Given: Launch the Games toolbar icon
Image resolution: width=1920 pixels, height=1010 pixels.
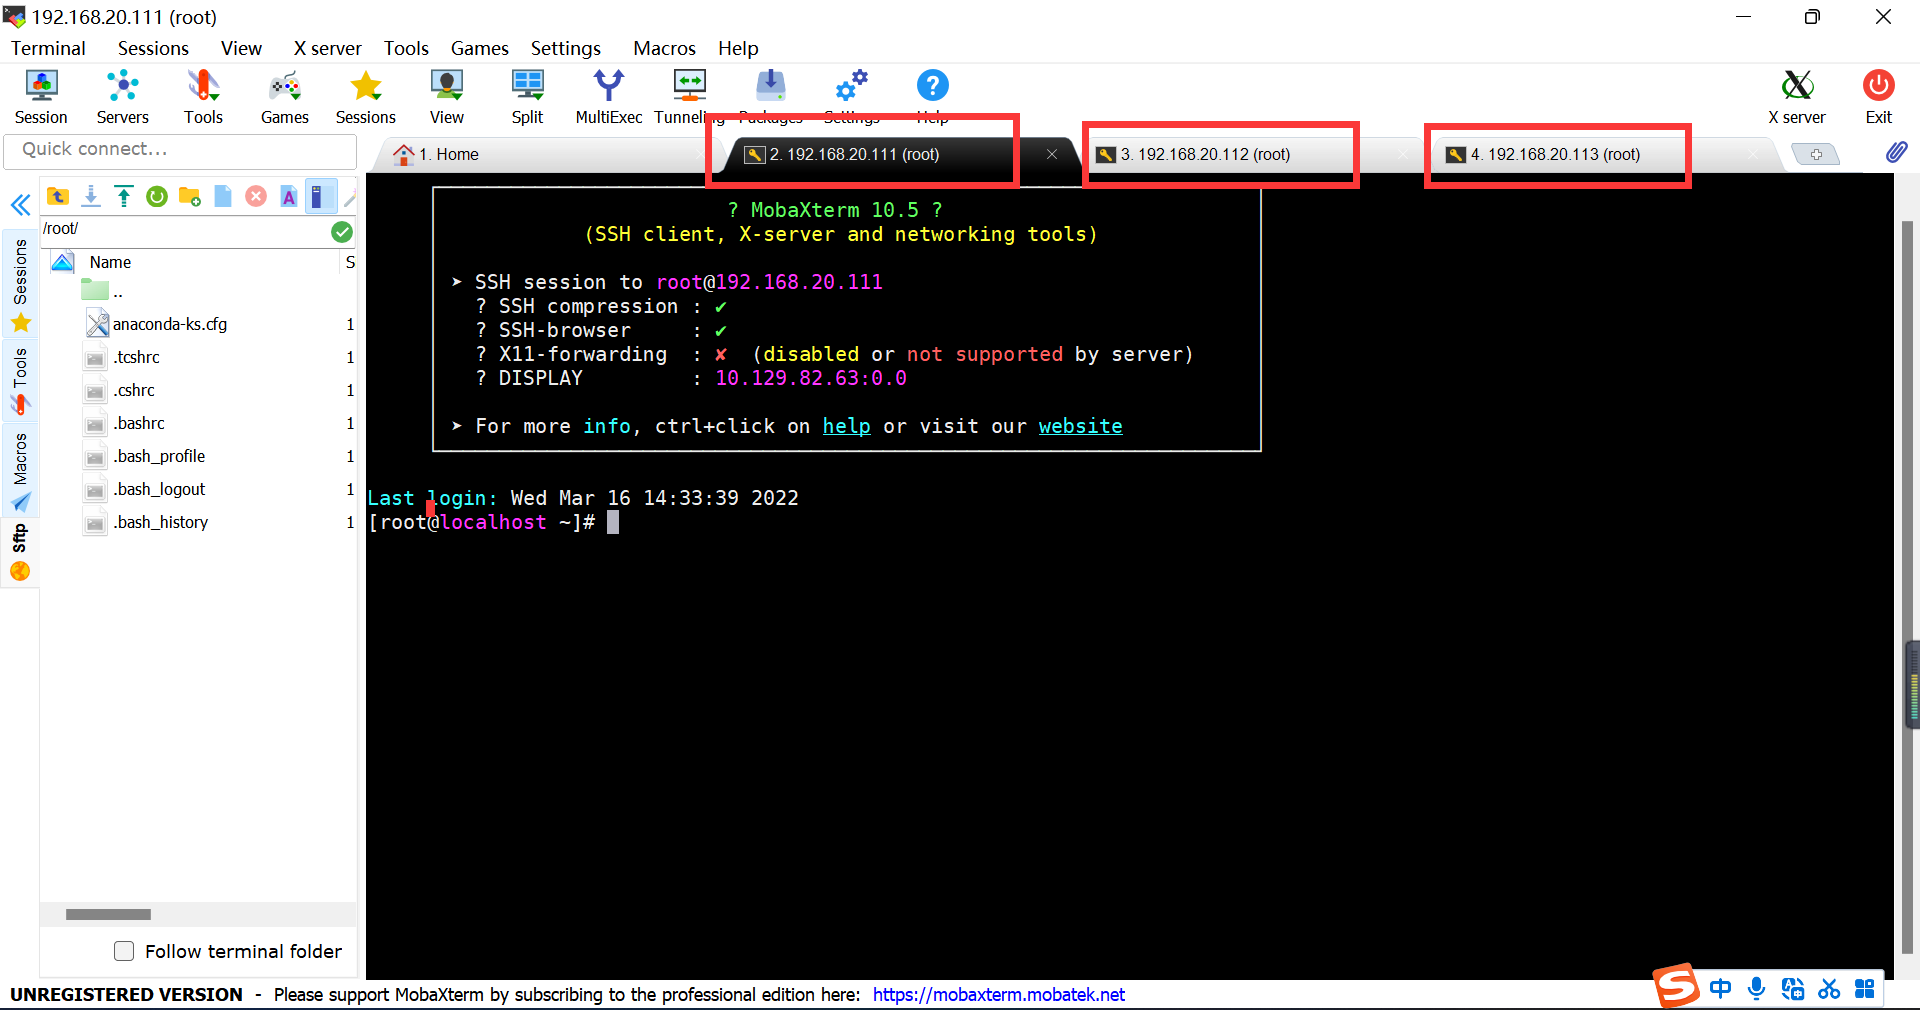Looking at the screenshot, I should pyautogui.click(x=285, y=97).
